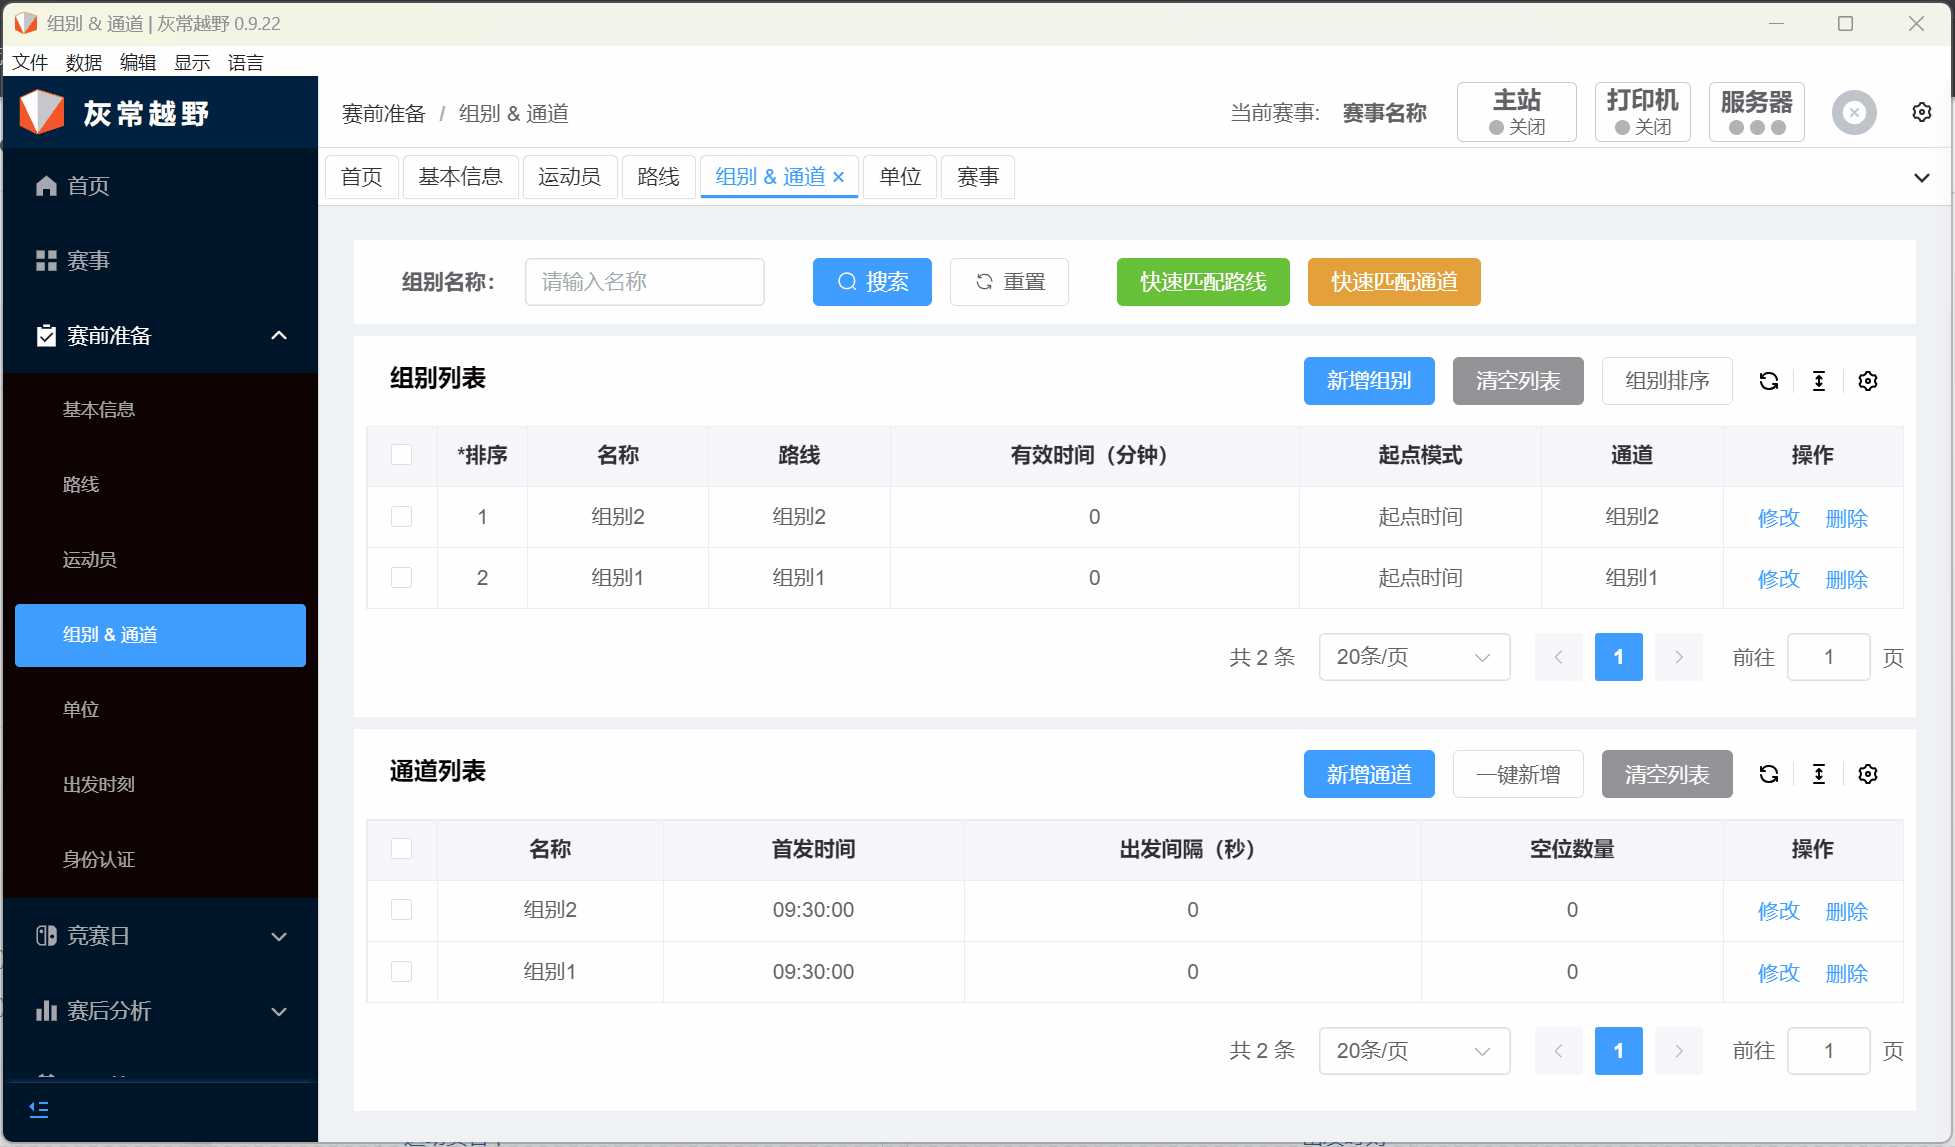Toggle select-all checkbox in 组别列表 header
The image size is (1955, 1147).
click(x=401, y=455)
